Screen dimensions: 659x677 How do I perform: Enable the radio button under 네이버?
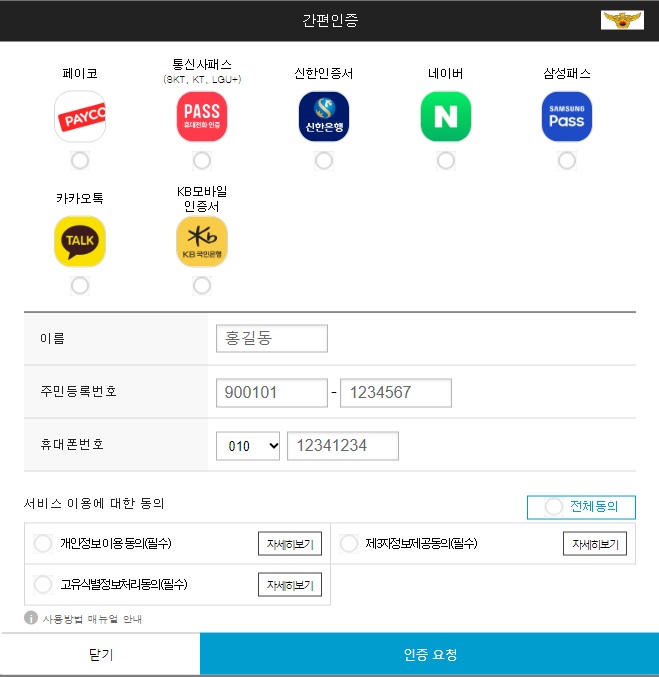pos(446,161)
